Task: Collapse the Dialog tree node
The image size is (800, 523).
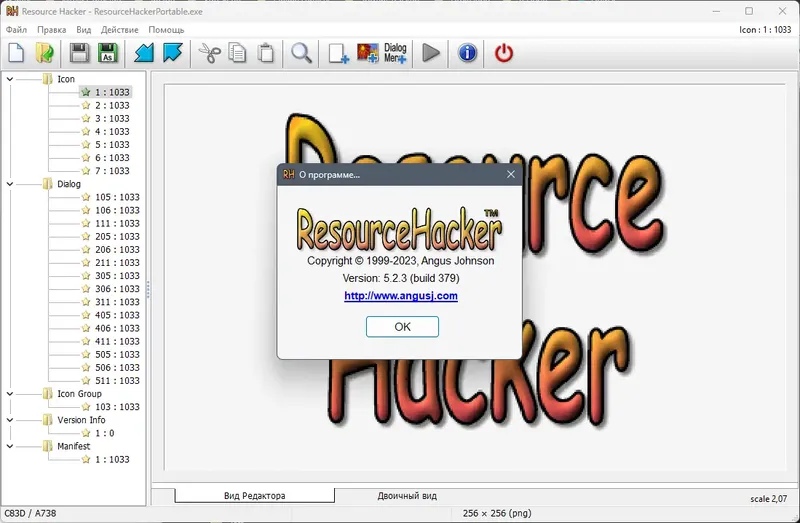Action: pos(10,184)
